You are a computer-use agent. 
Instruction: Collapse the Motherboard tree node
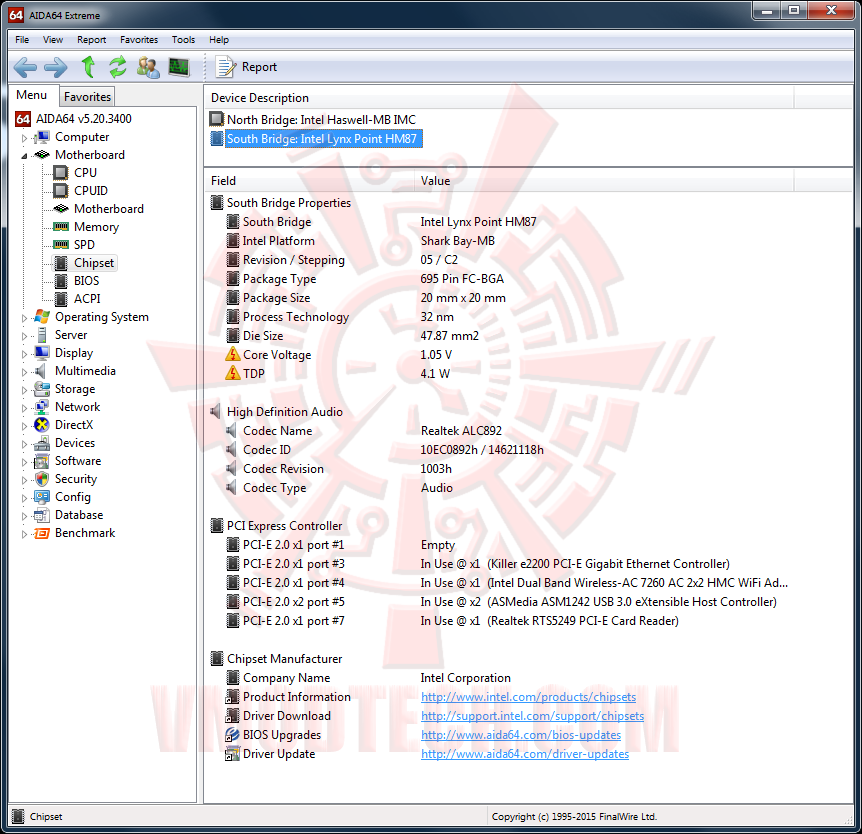(x=24, y=156)
